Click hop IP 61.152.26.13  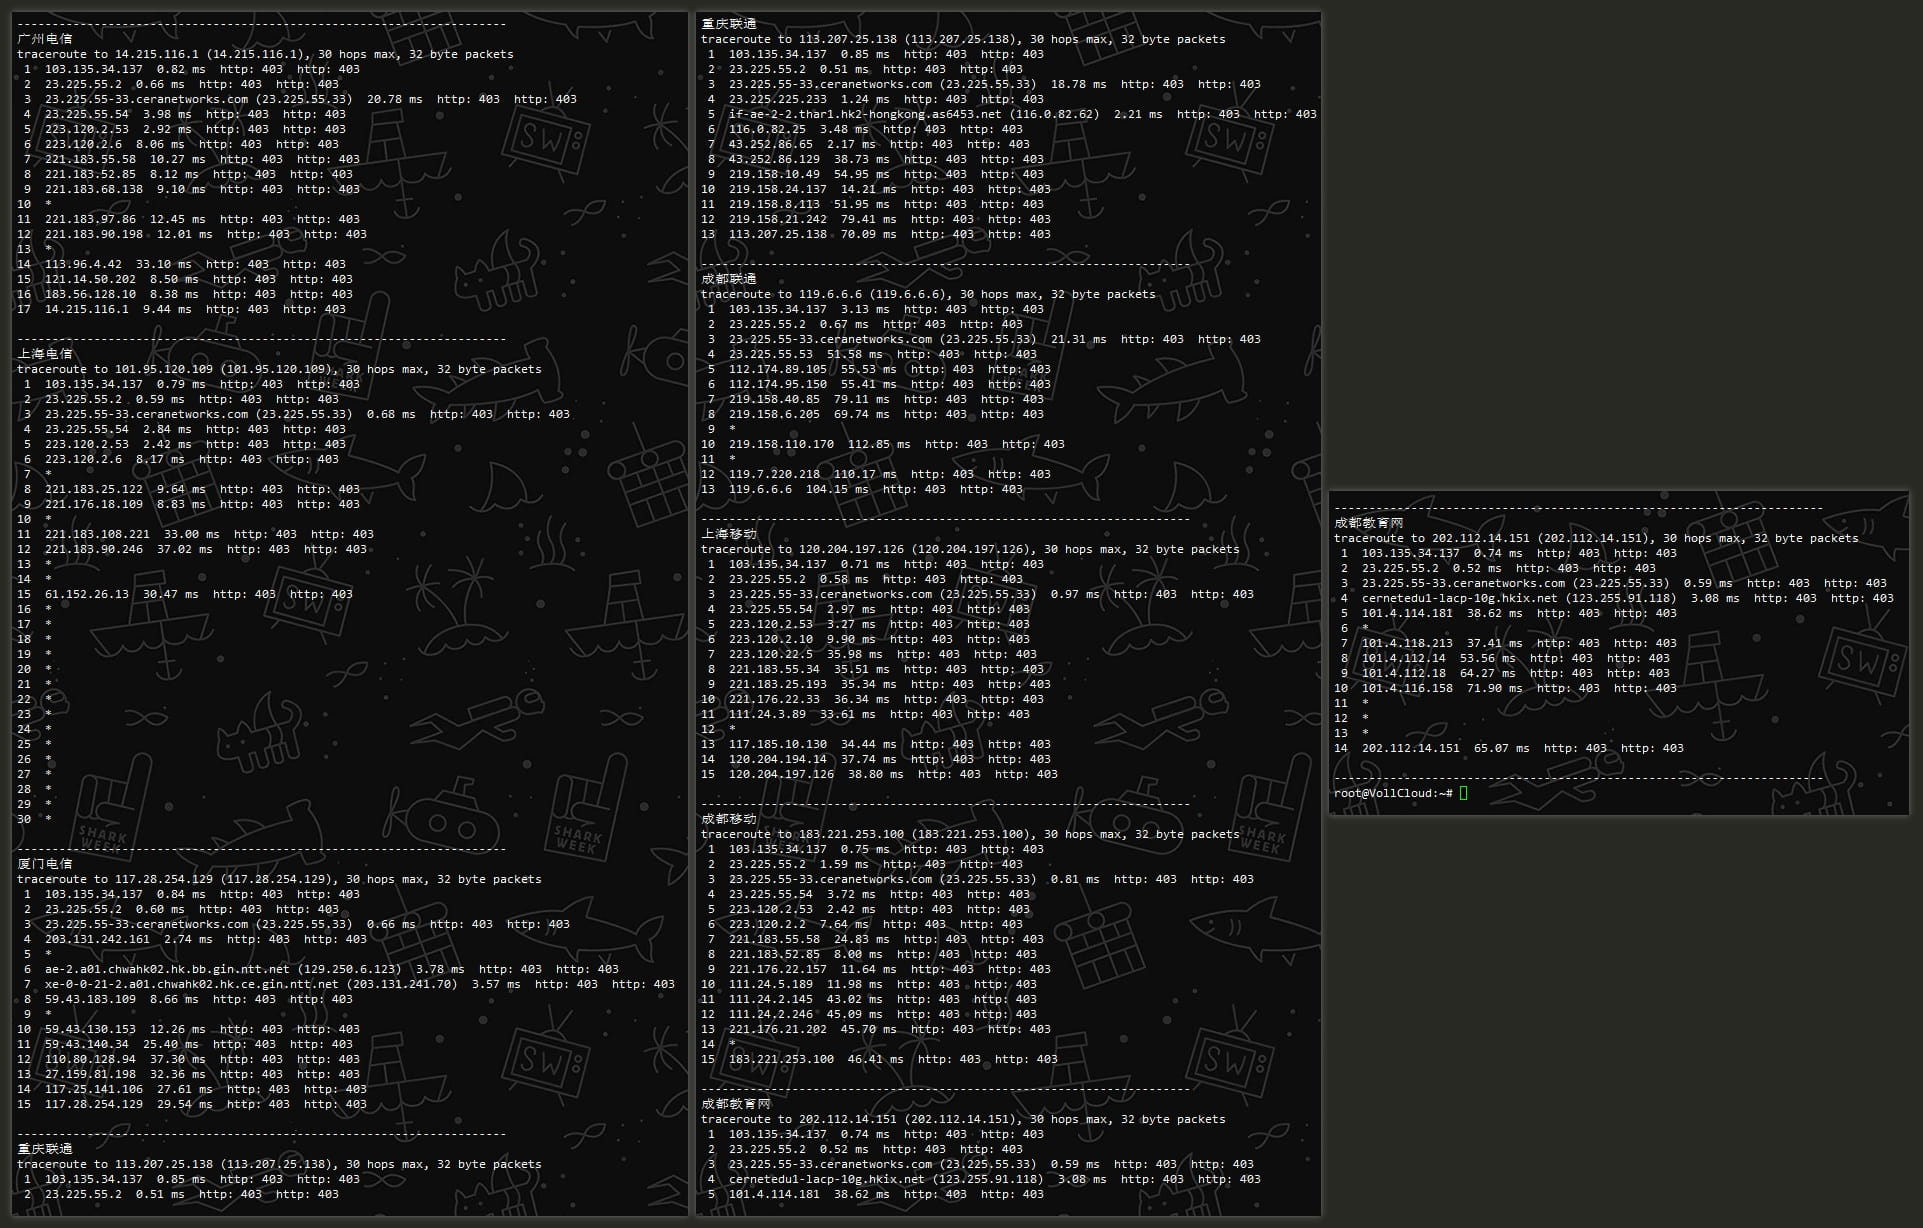(x=87, y=594)
